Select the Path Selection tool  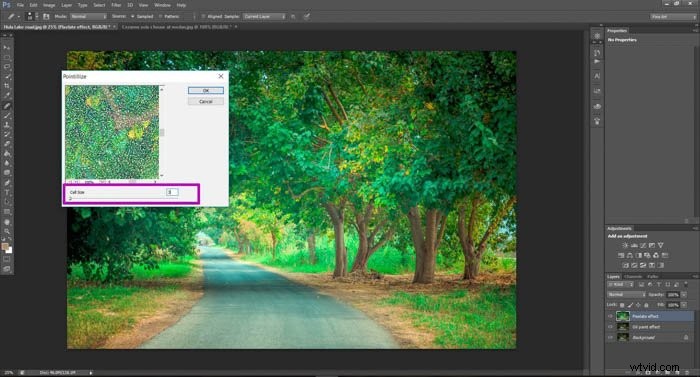pyautogui.click(x=7, y=202)
